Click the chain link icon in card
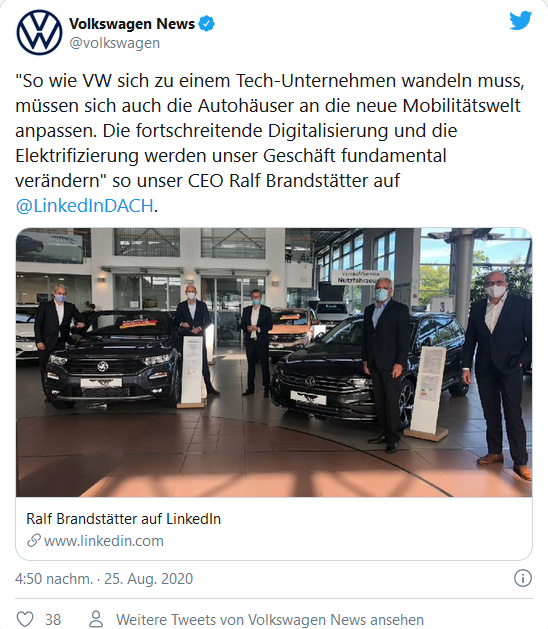This screenshot has width=548, height=629. 34,540
